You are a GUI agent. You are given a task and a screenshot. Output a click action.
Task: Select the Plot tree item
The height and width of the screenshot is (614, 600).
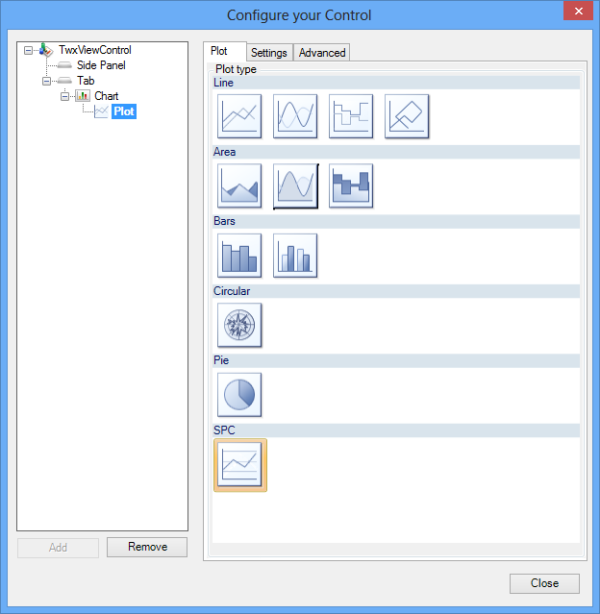[x=124, y=112]
